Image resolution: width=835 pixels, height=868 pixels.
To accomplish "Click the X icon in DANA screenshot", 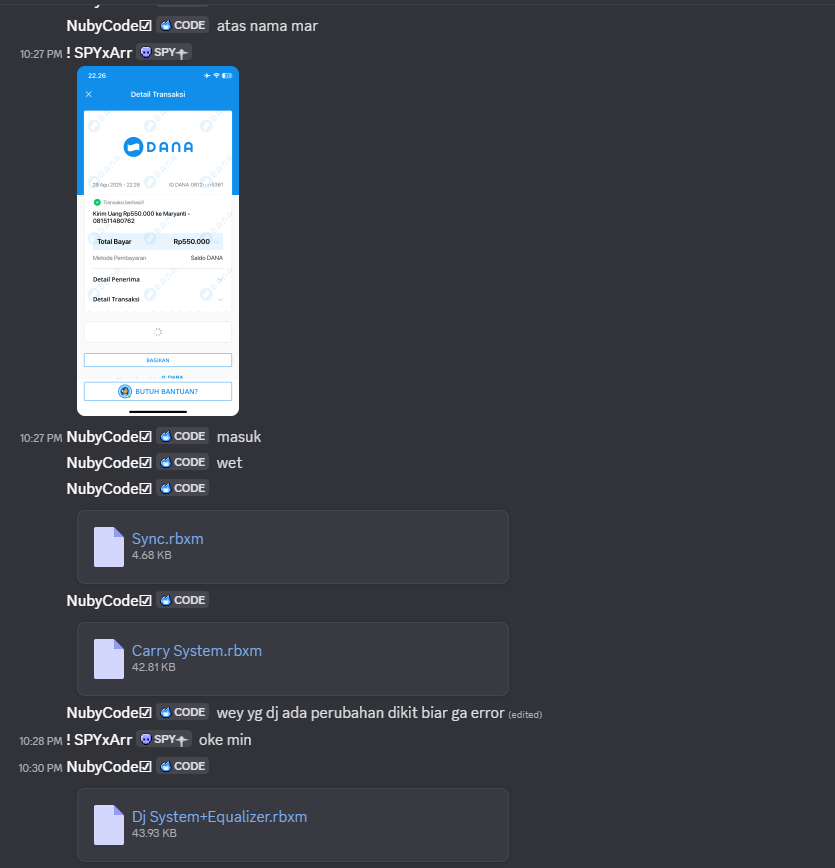I will click(89, 94).
